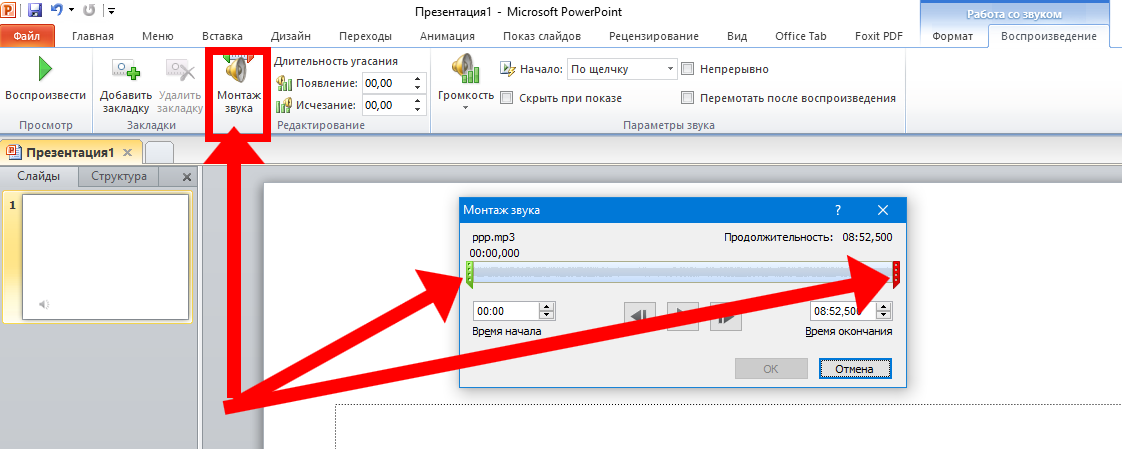This screenshot has height=449, width=1122.
Task: Select the green start trim marker
Action: [469, 275]
